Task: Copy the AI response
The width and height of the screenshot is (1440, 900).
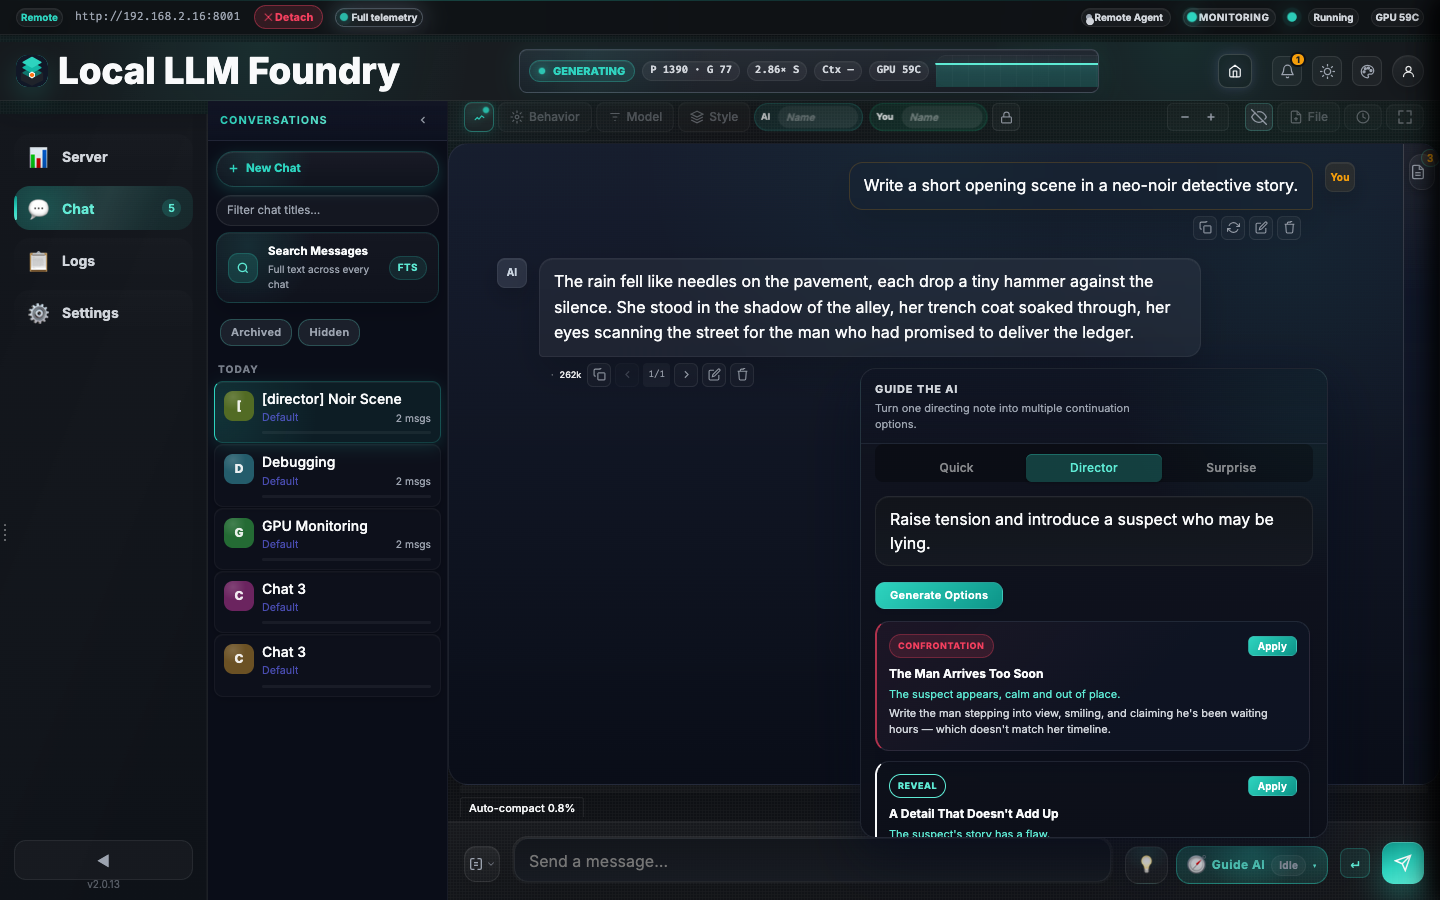Action: point(599,375)
